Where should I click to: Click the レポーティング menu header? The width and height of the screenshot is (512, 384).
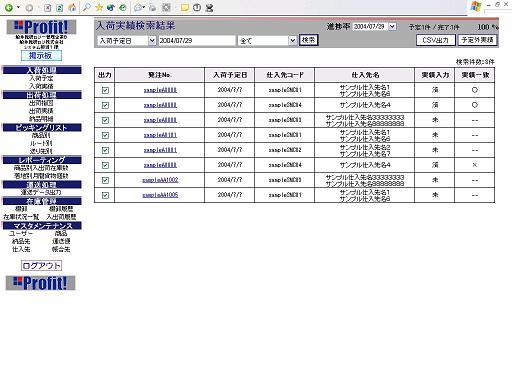tap(42, 160)
